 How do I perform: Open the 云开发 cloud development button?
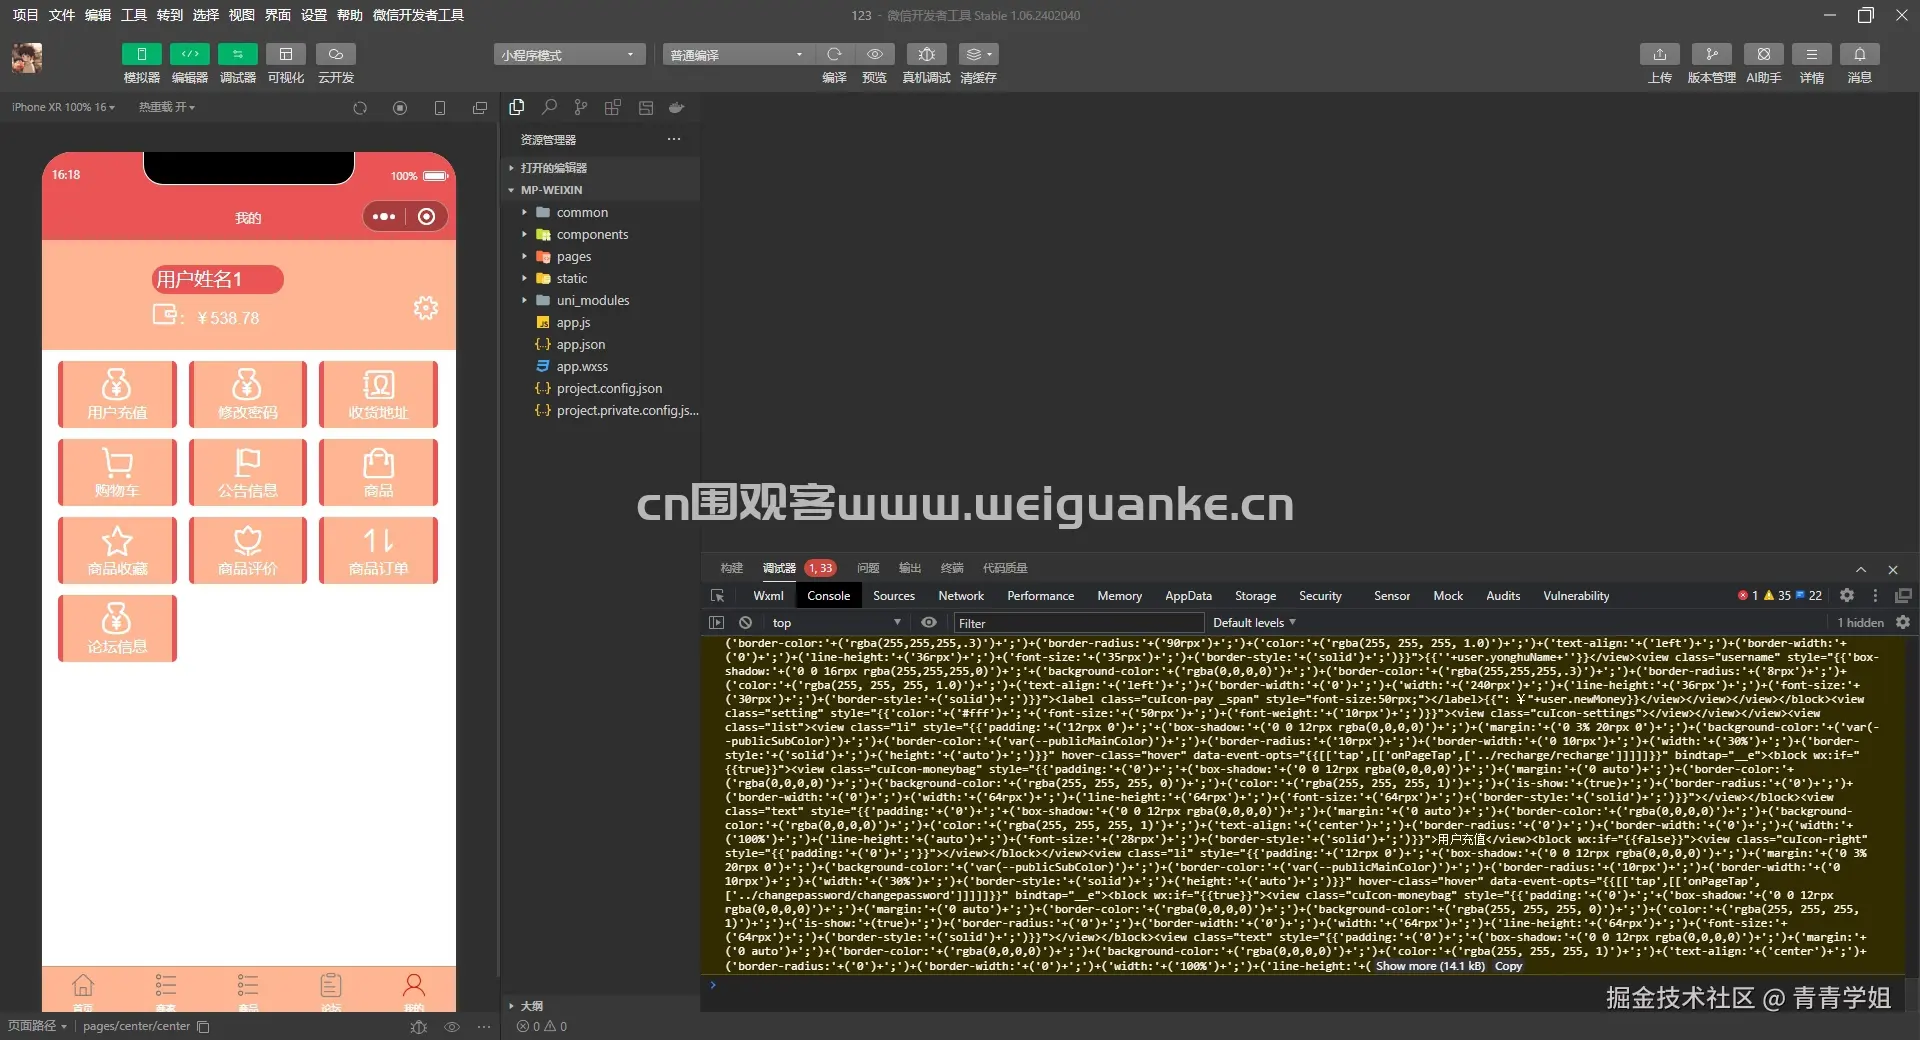pos(336,54)
